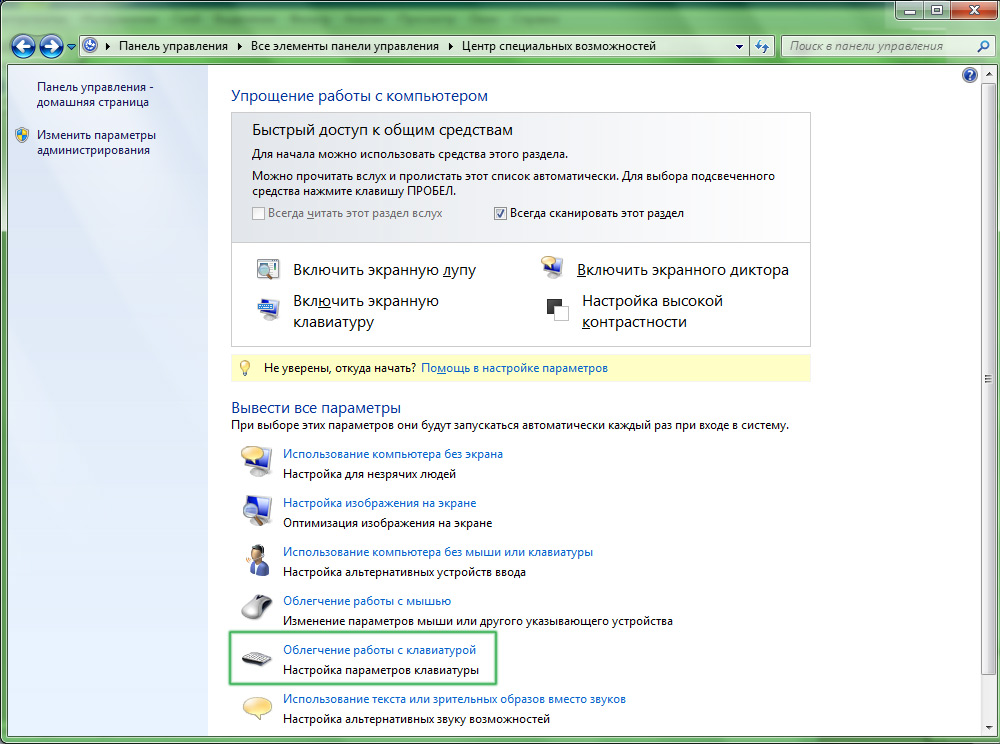Toggle Всегда читать этот раздел вслух checkbox
This screenshot has width=1000, height=744.
[x=258, y=214]
